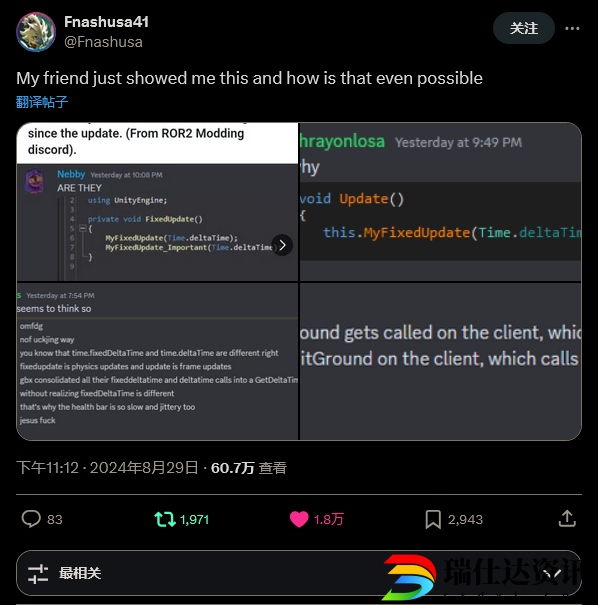Toggle the pink heart like icon

pyautogui.click(x=299, y=519)
